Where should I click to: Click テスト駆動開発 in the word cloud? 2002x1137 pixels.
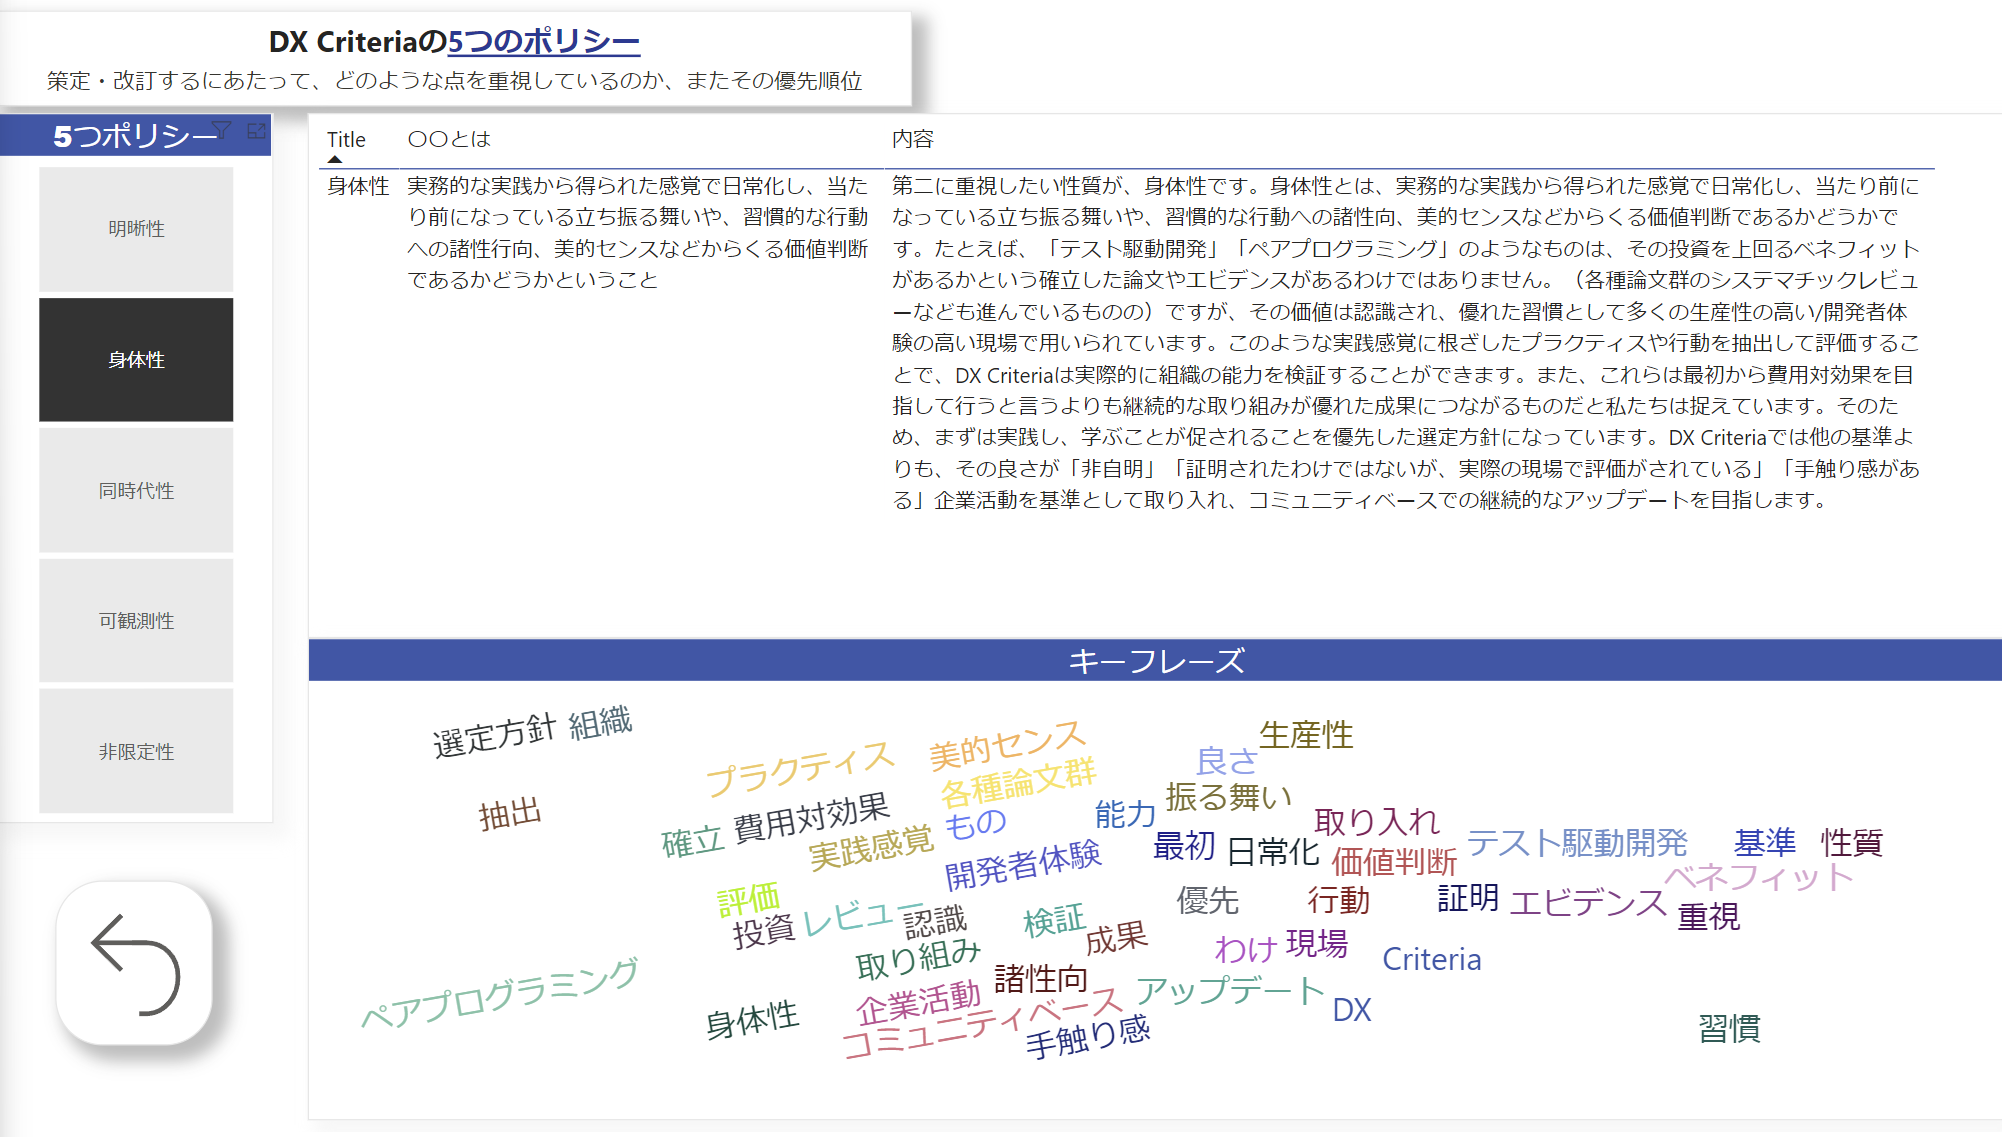click(1577, 843)
